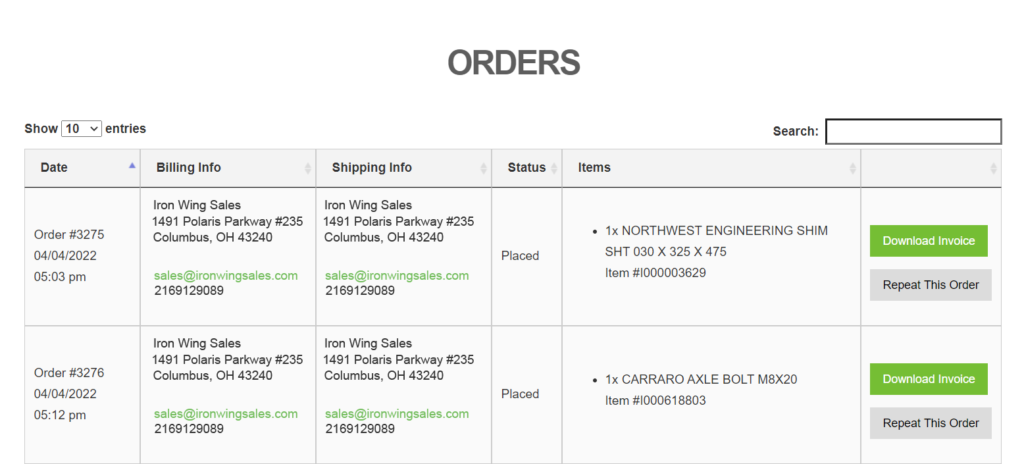The width and height of the screenshot is (1024, 464).
Task: Open shipping email link for Order #3275
Action: [397, 276]
